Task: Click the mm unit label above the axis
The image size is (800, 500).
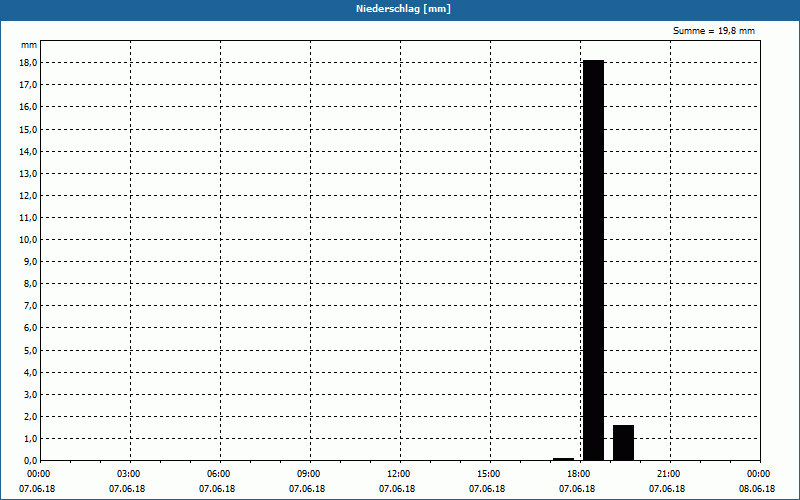Action: [x=29, y=45]
